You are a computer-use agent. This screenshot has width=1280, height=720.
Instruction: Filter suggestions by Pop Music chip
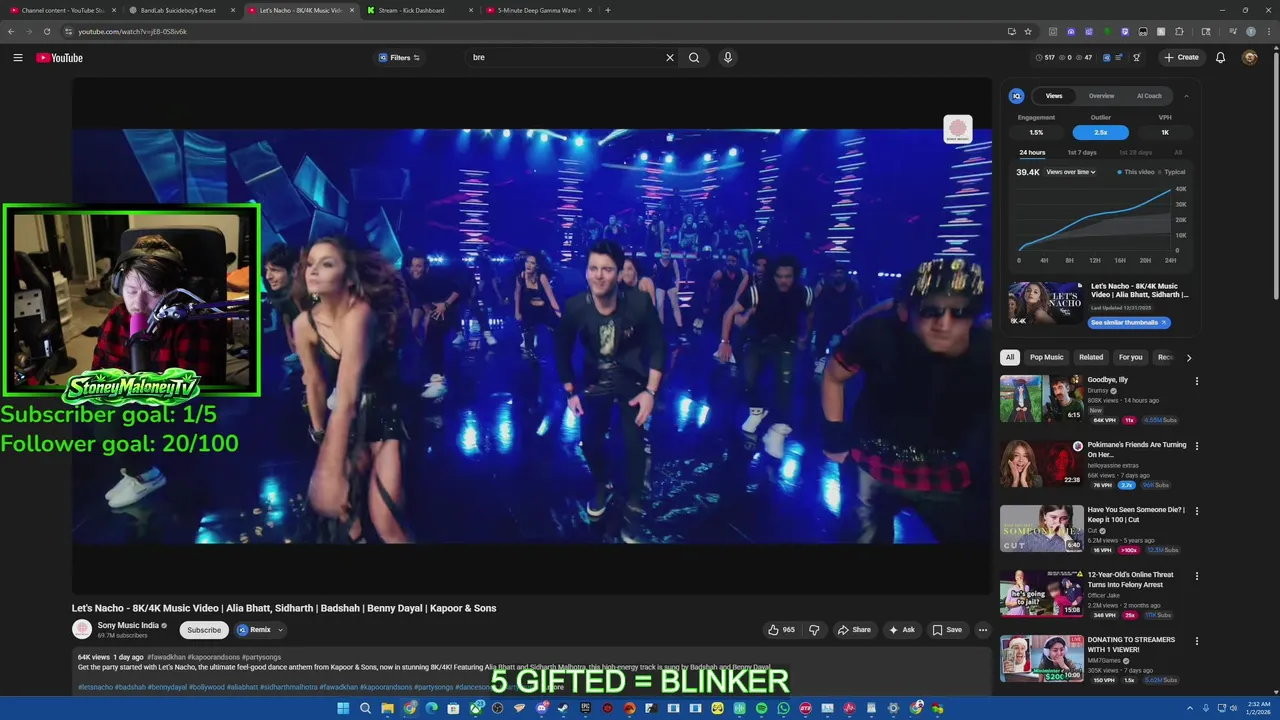(1047, 357)
